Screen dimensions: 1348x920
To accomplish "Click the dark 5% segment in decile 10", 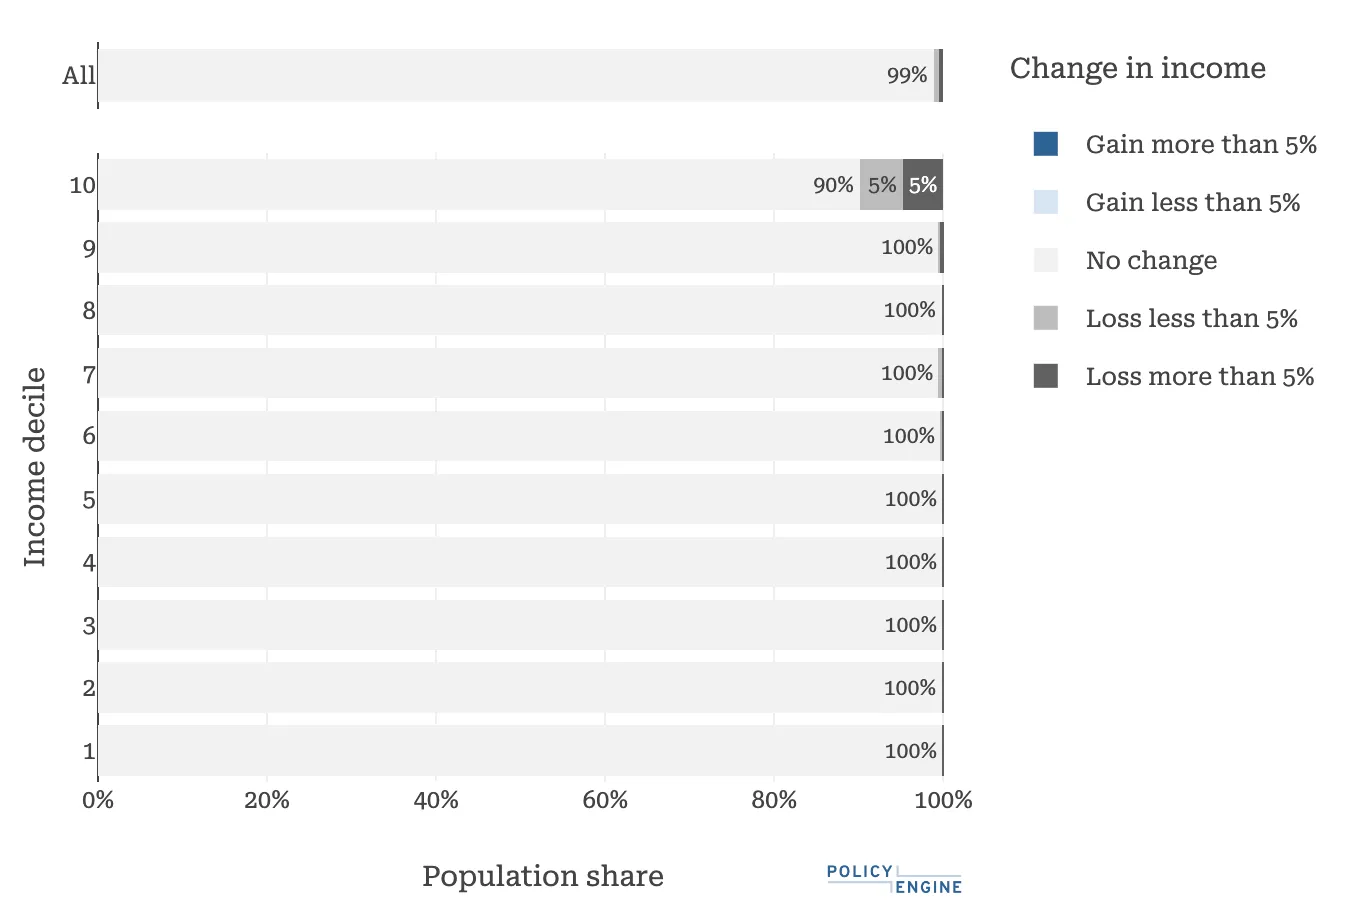I will (922, 185).
